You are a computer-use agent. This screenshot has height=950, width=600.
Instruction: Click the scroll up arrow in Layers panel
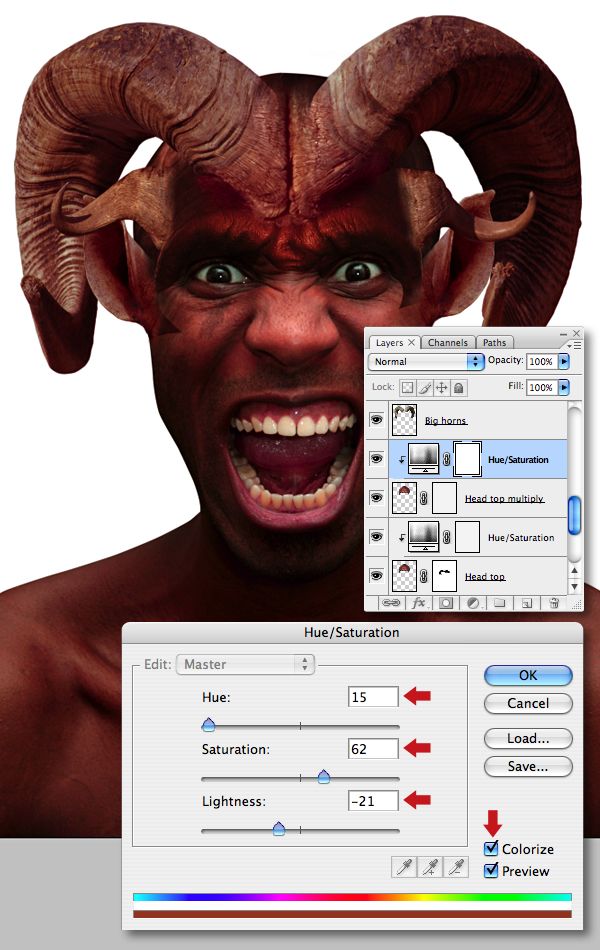pos(574,570)
